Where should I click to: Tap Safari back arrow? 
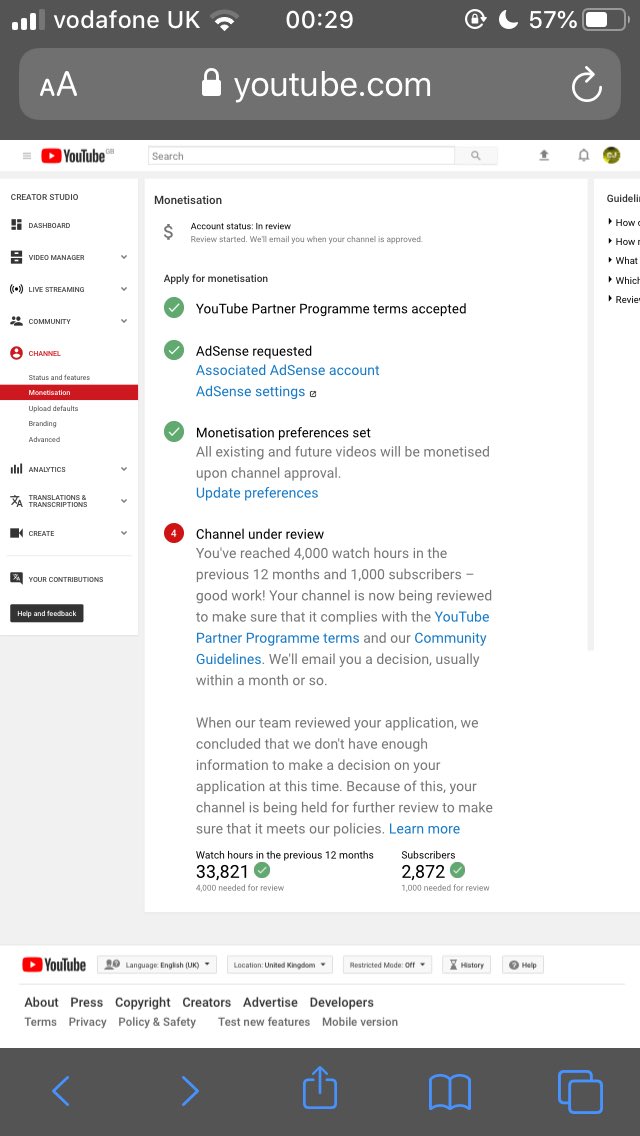click(61, 1090)
